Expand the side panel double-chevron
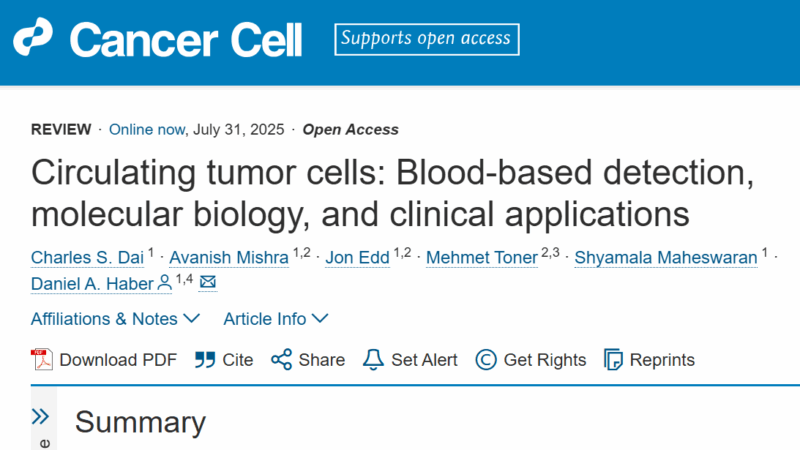This screenshot has height=450, width=800. pos(40,416)
